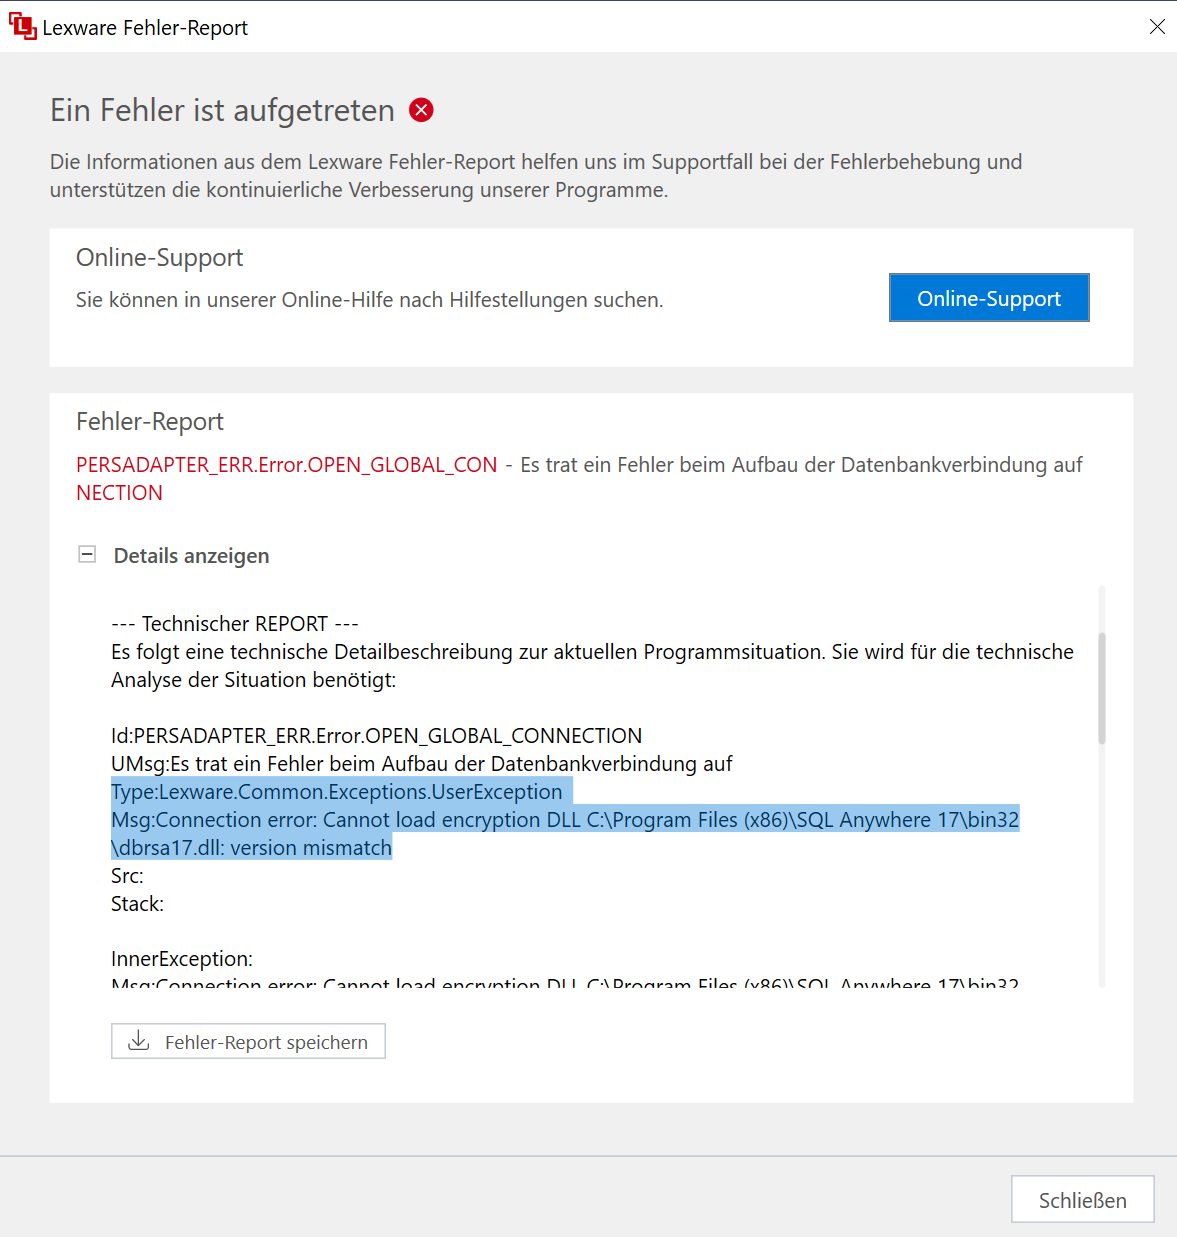1177x1237 pixels.
Task: Click highlighted 'Type:Lexware.Common.Exceptions.UserException' line
Action: pyautogui.click(x=337, y=792)
